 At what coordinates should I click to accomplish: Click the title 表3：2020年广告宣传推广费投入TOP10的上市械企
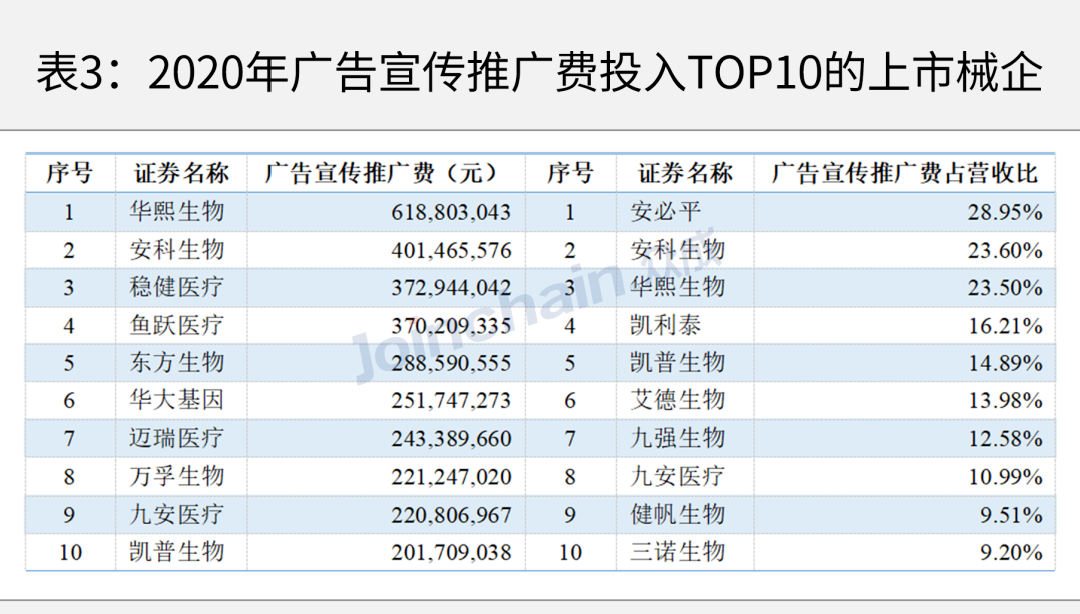point(539,72)
